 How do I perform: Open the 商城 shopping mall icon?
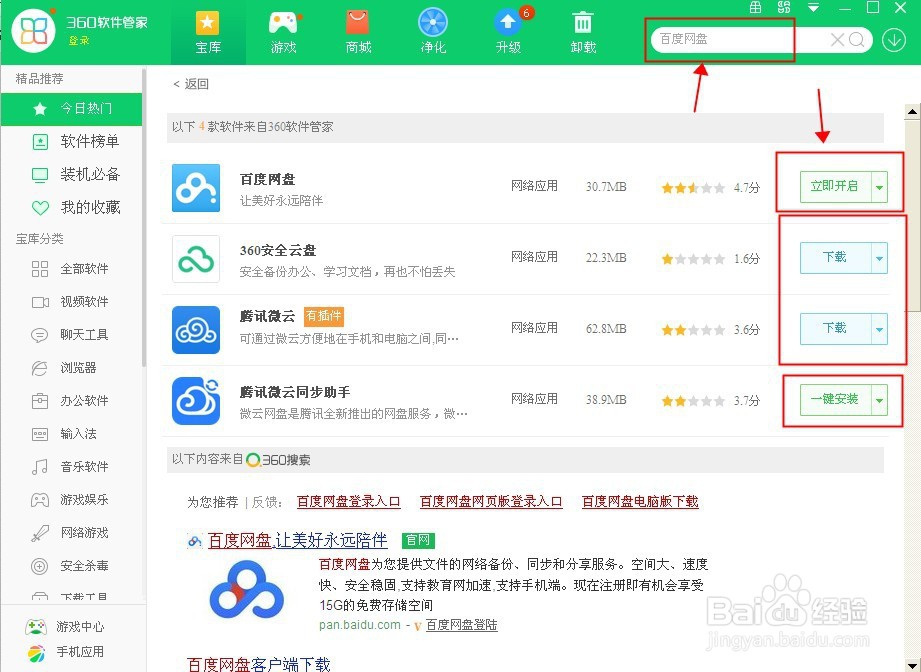pyautogui.click(x=358, y=30)
